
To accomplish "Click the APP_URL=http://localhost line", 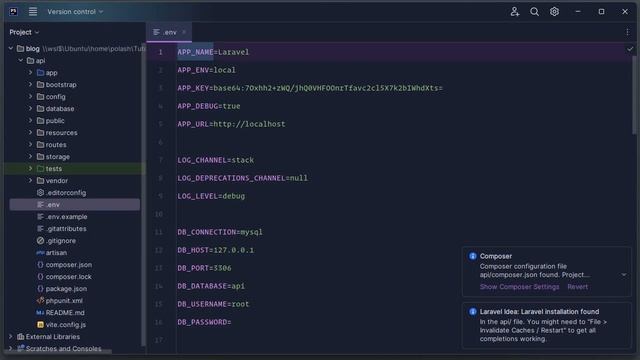I will (231, 124).
